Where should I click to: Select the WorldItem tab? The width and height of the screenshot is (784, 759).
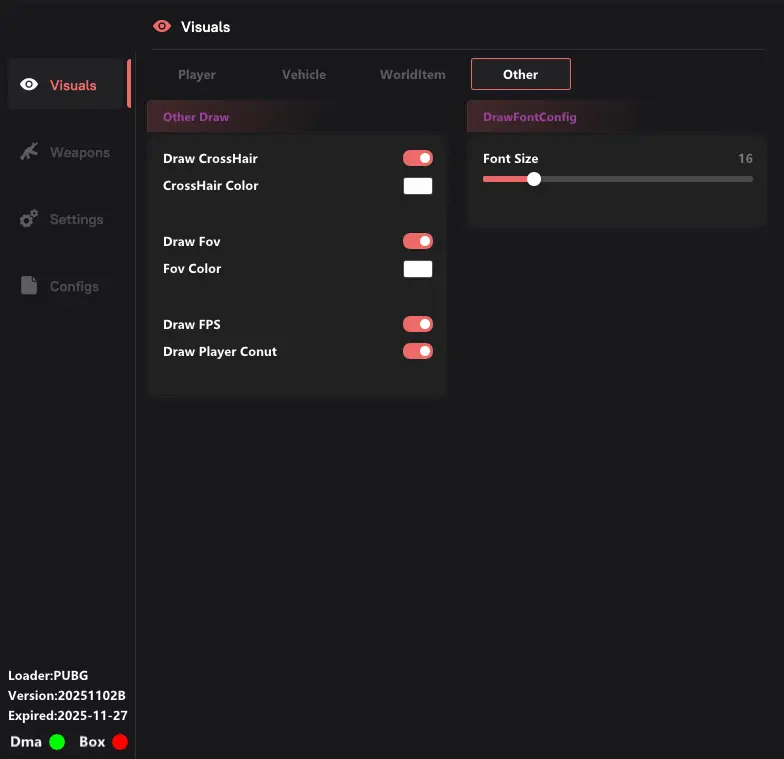412,75
